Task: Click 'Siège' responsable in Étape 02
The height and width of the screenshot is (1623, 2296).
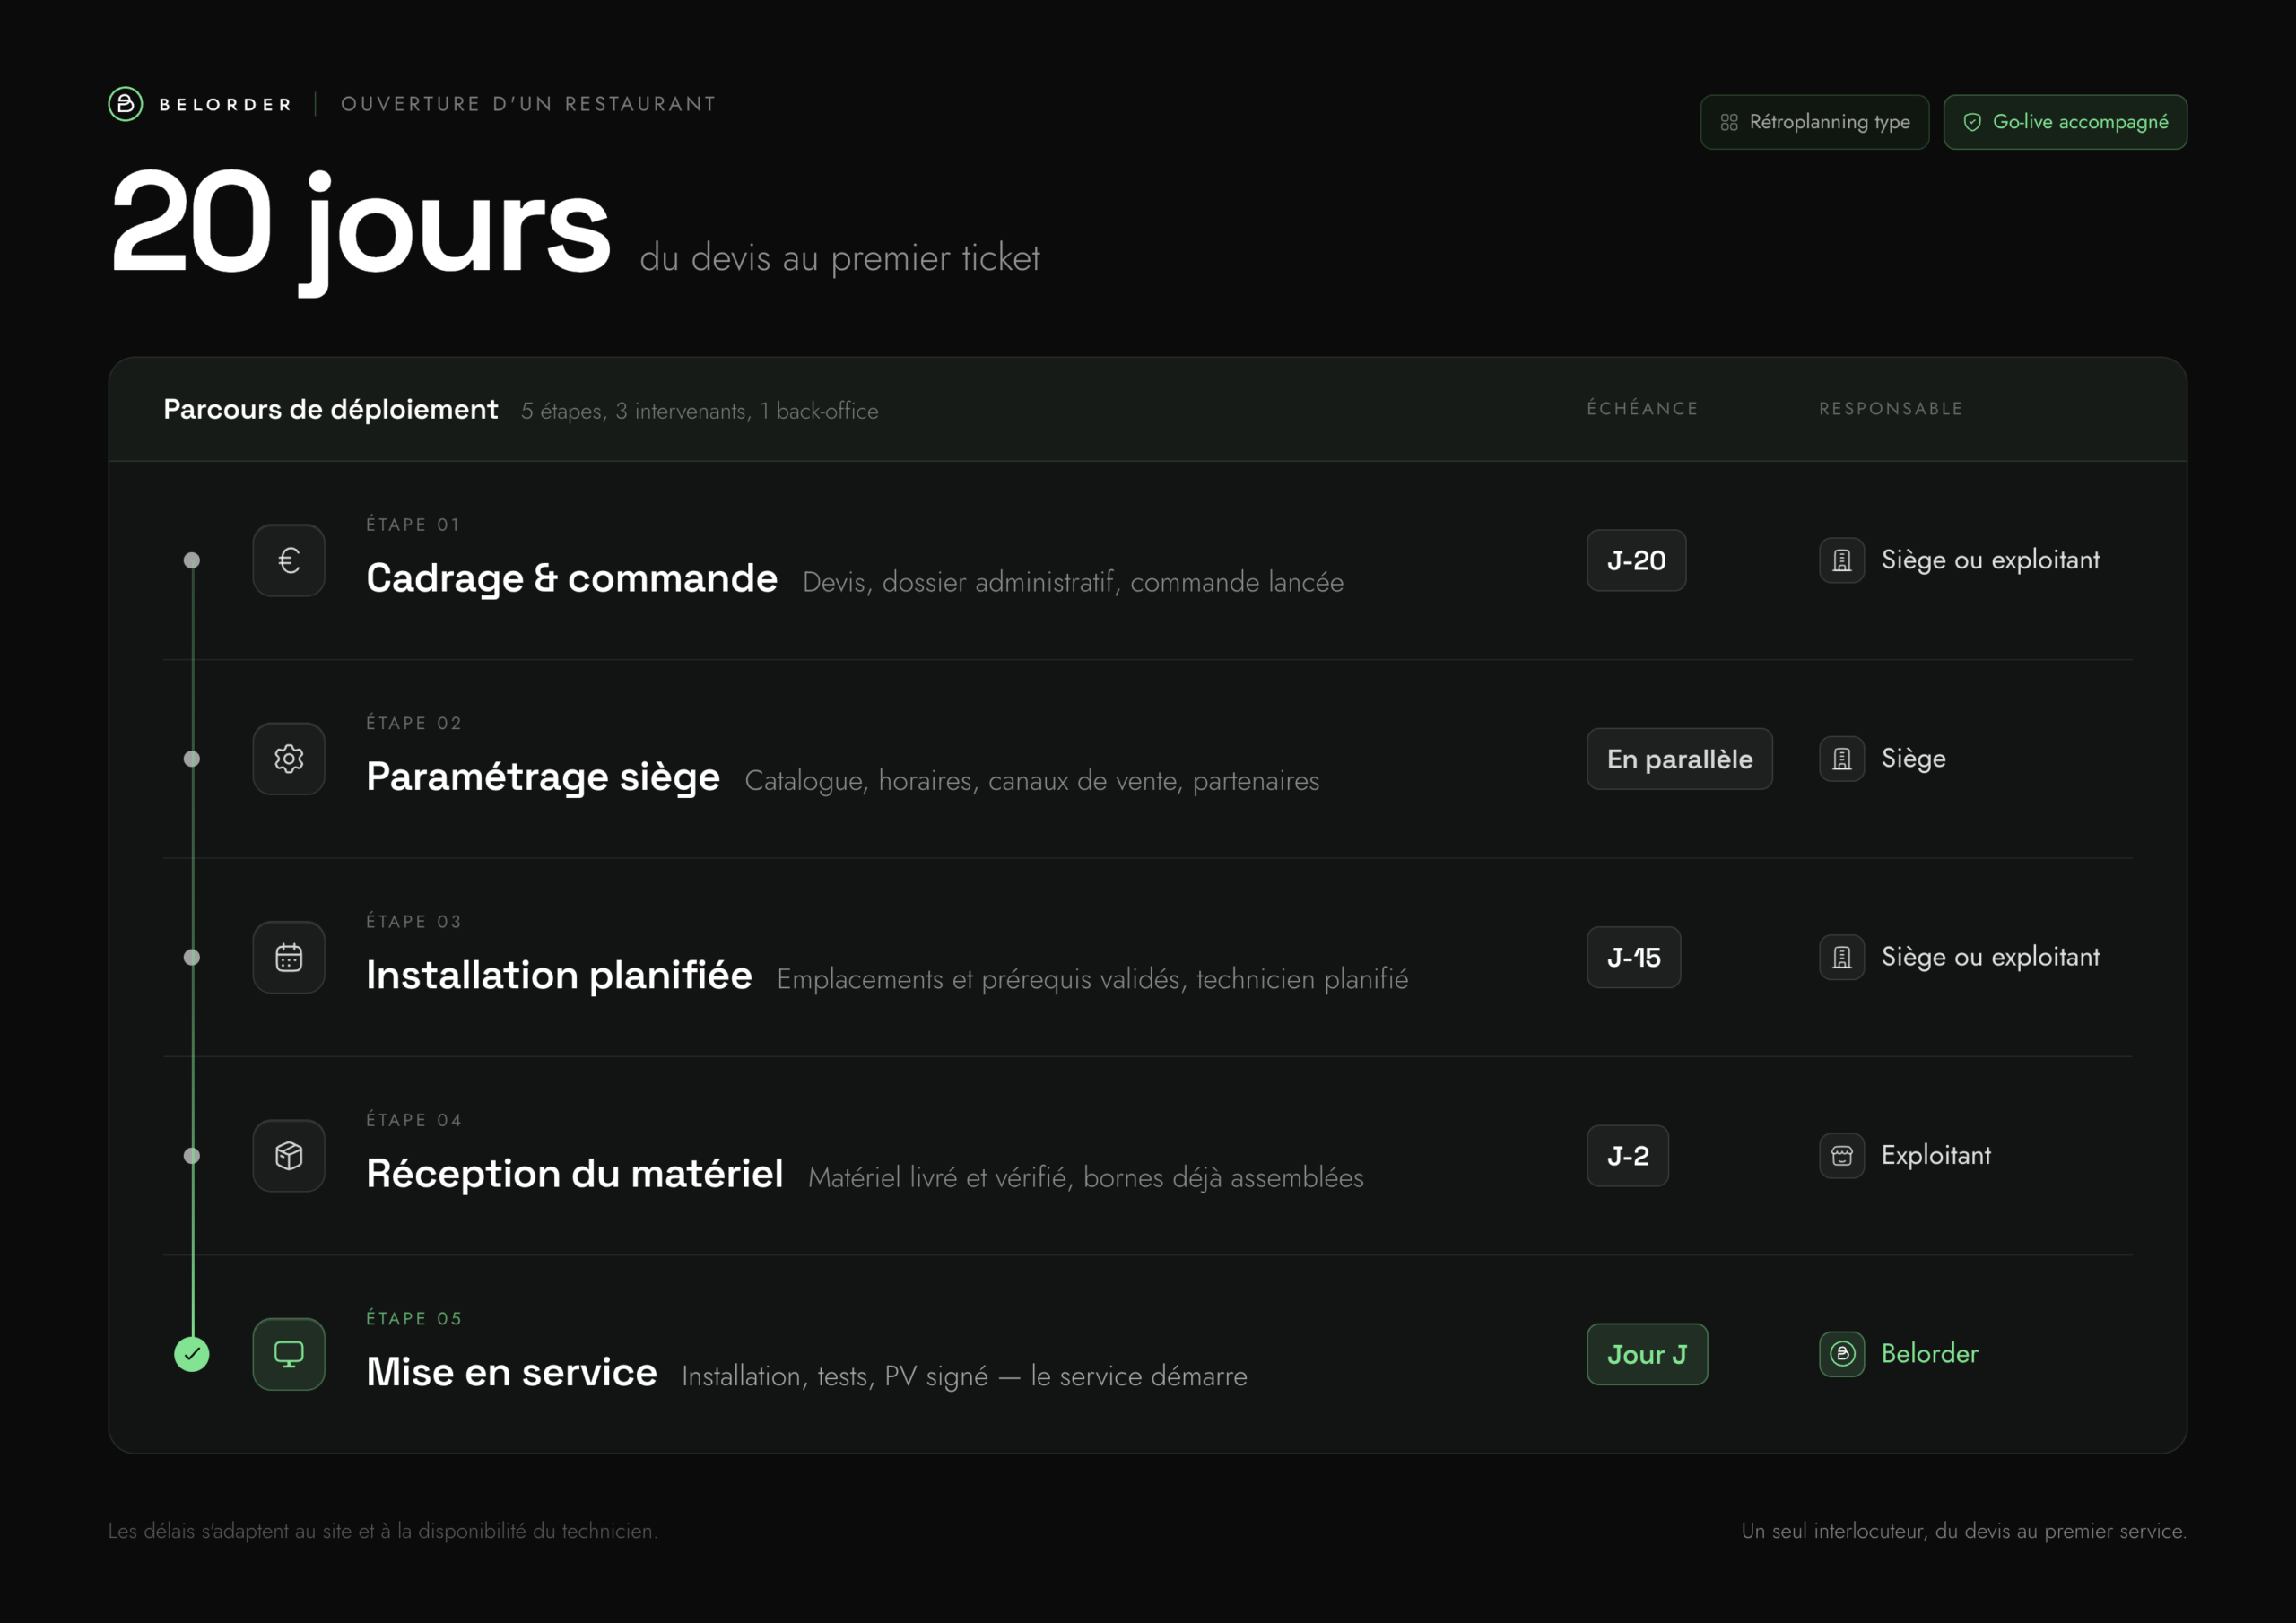Action: pyautogui.click(x=1913, y=759)
